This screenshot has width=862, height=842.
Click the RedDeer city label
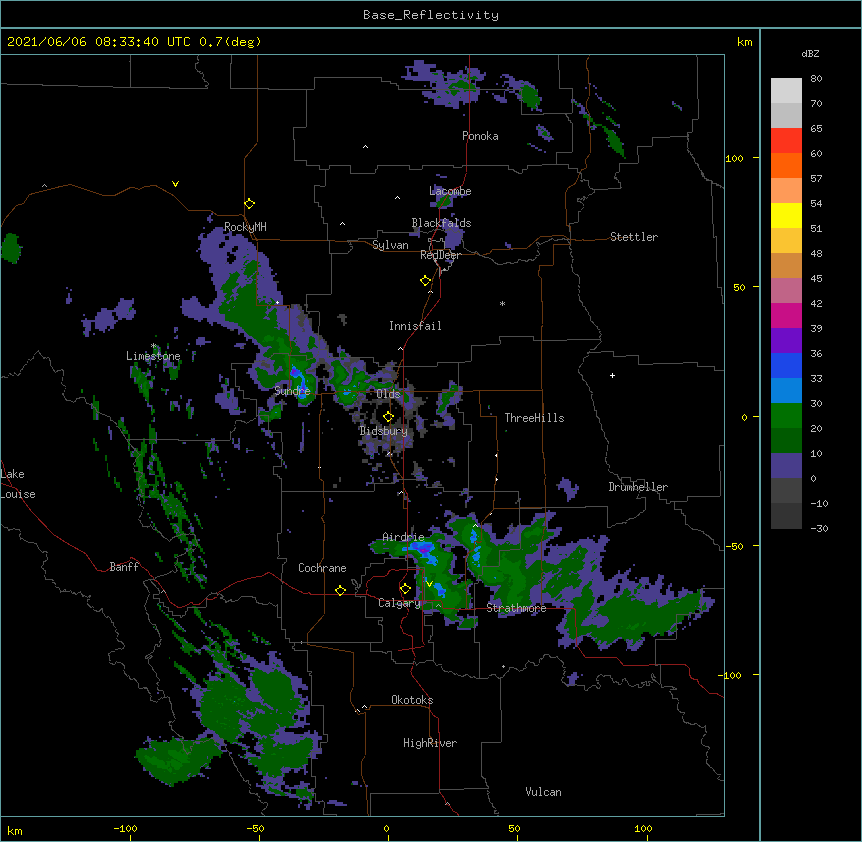pos(440,255)
